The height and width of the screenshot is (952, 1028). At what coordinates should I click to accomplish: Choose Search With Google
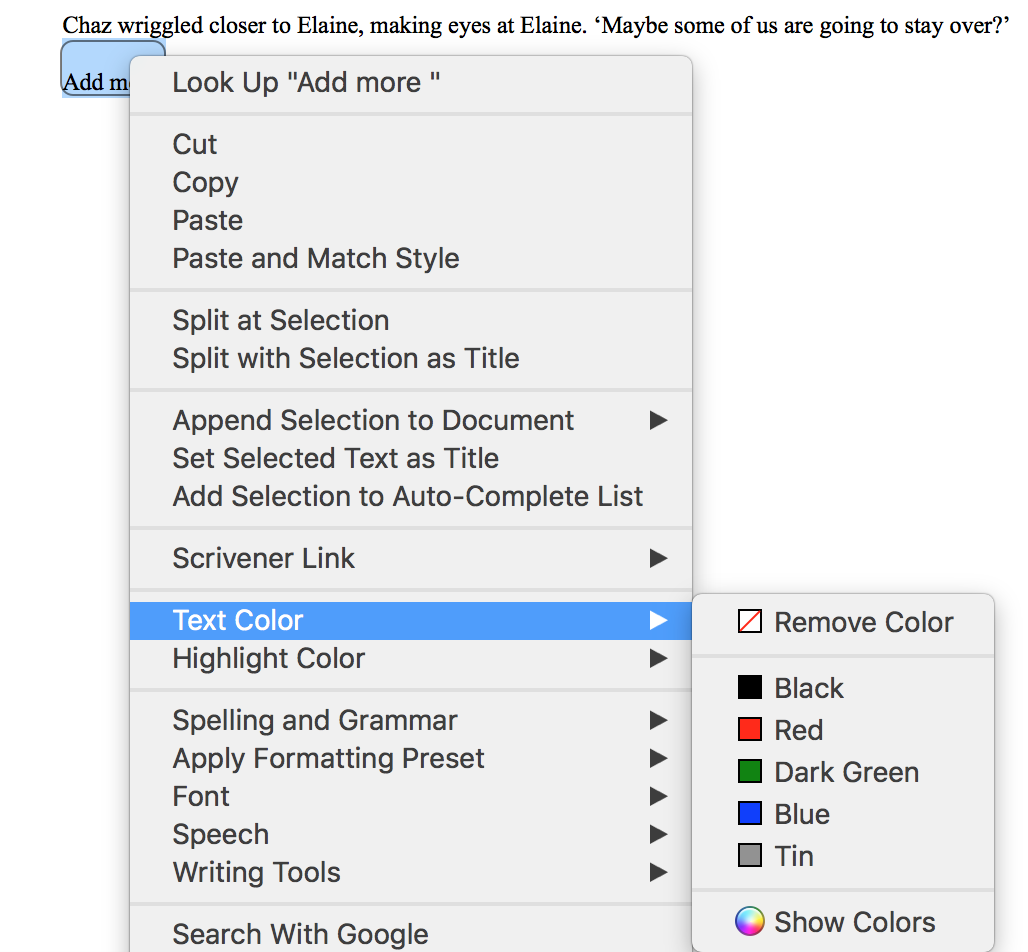pyautogui.click(x=411, y=934)
